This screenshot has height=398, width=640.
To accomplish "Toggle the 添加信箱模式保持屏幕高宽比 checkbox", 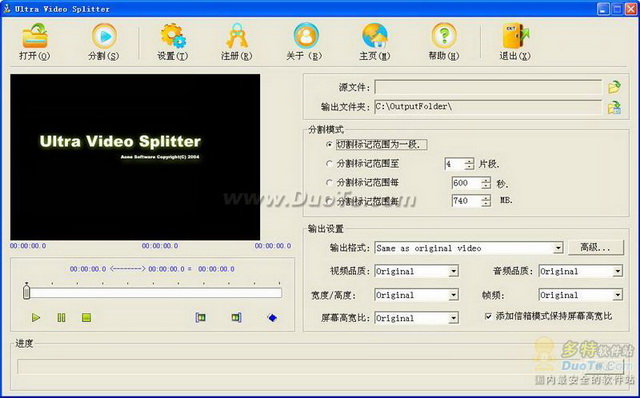I will (488, 316).
